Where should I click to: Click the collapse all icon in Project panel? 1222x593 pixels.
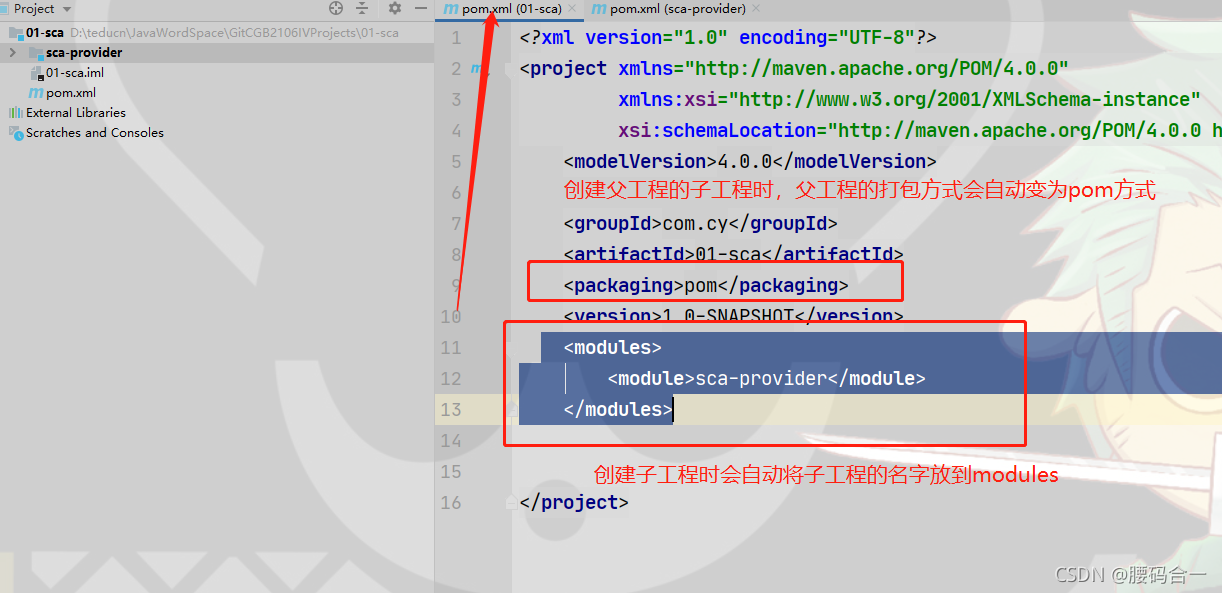pyautogui.click(x=362, y=8)
